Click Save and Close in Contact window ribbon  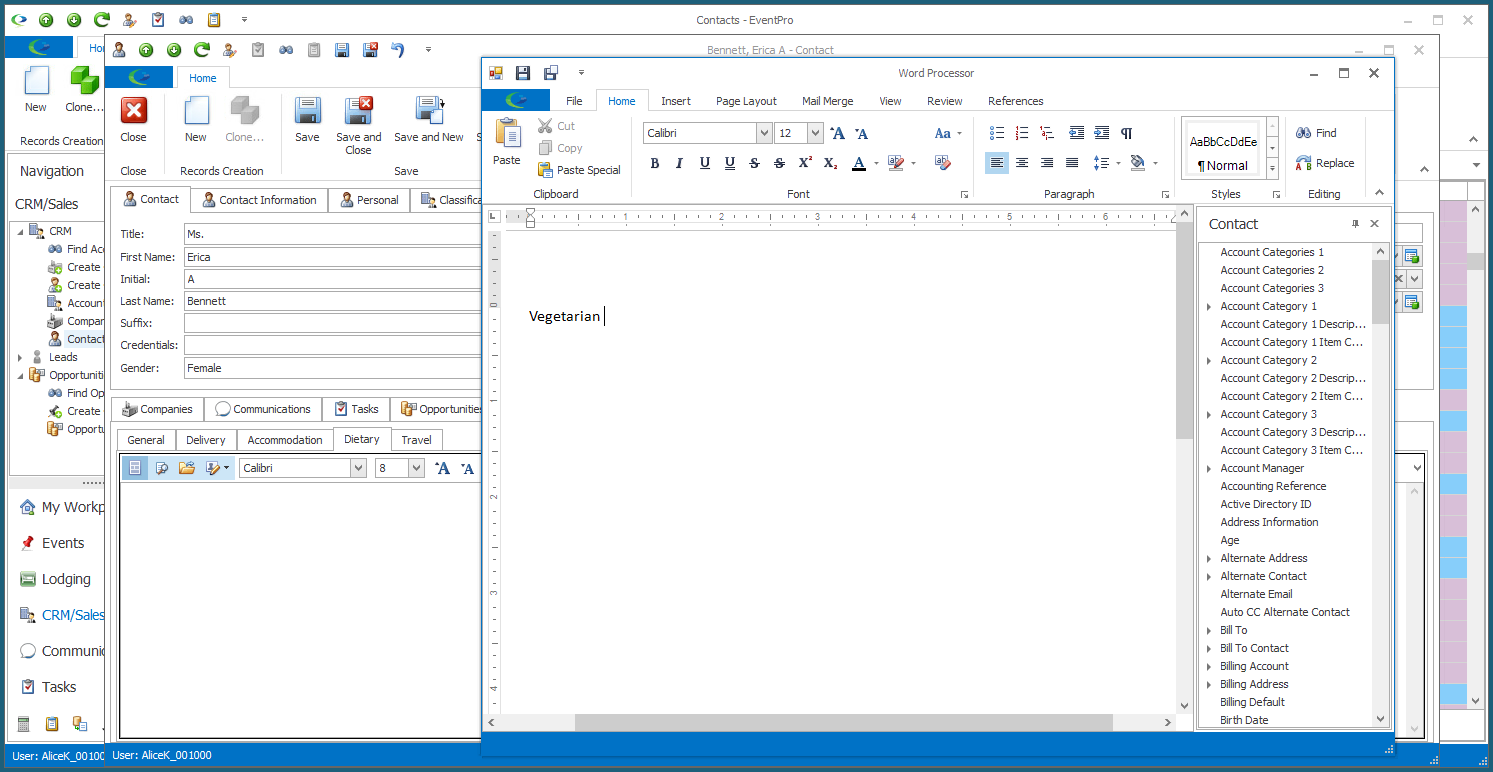tap(358, 125)
